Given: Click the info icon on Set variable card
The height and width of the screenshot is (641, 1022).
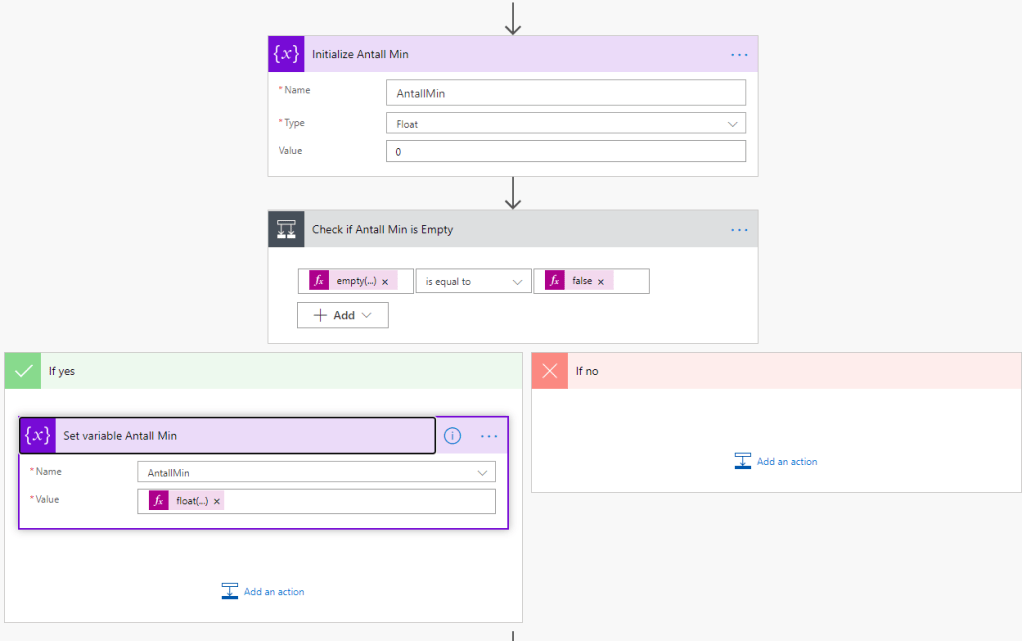Looking at the screenshot, I should click(x=452, y=436).
